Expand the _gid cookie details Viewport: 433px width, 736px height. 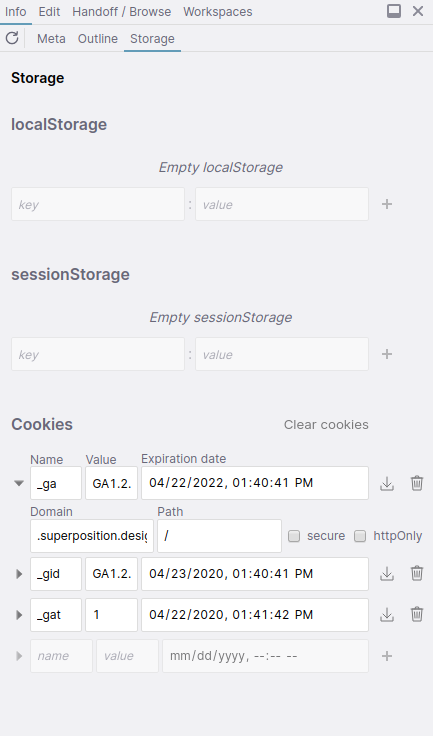pos(19,574)
